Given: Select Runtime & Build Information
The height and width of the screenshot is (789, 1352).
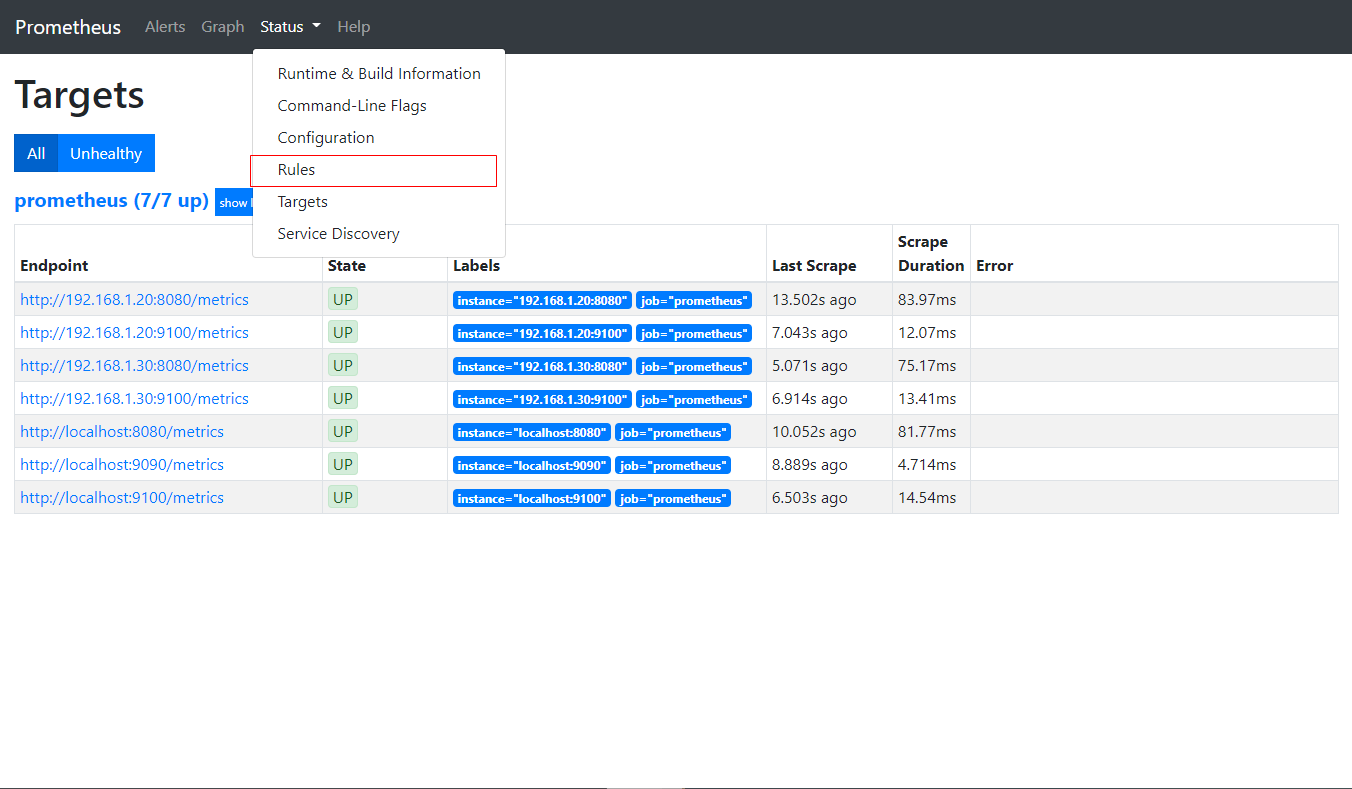Looking at the screenshot, I should point(379,74).
